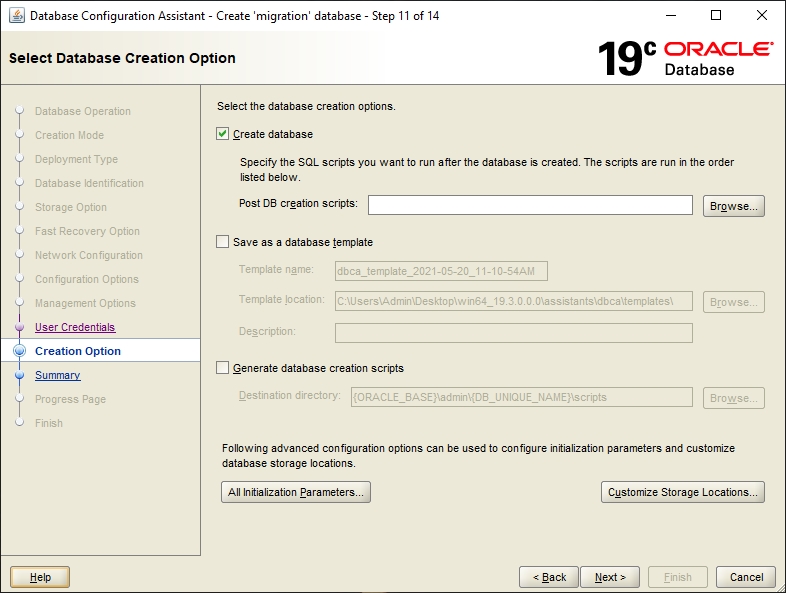Image resolution: width=786 pixels, height=593 pixels.
Task: Click the Creation Option step bullet
Action: 19,351
